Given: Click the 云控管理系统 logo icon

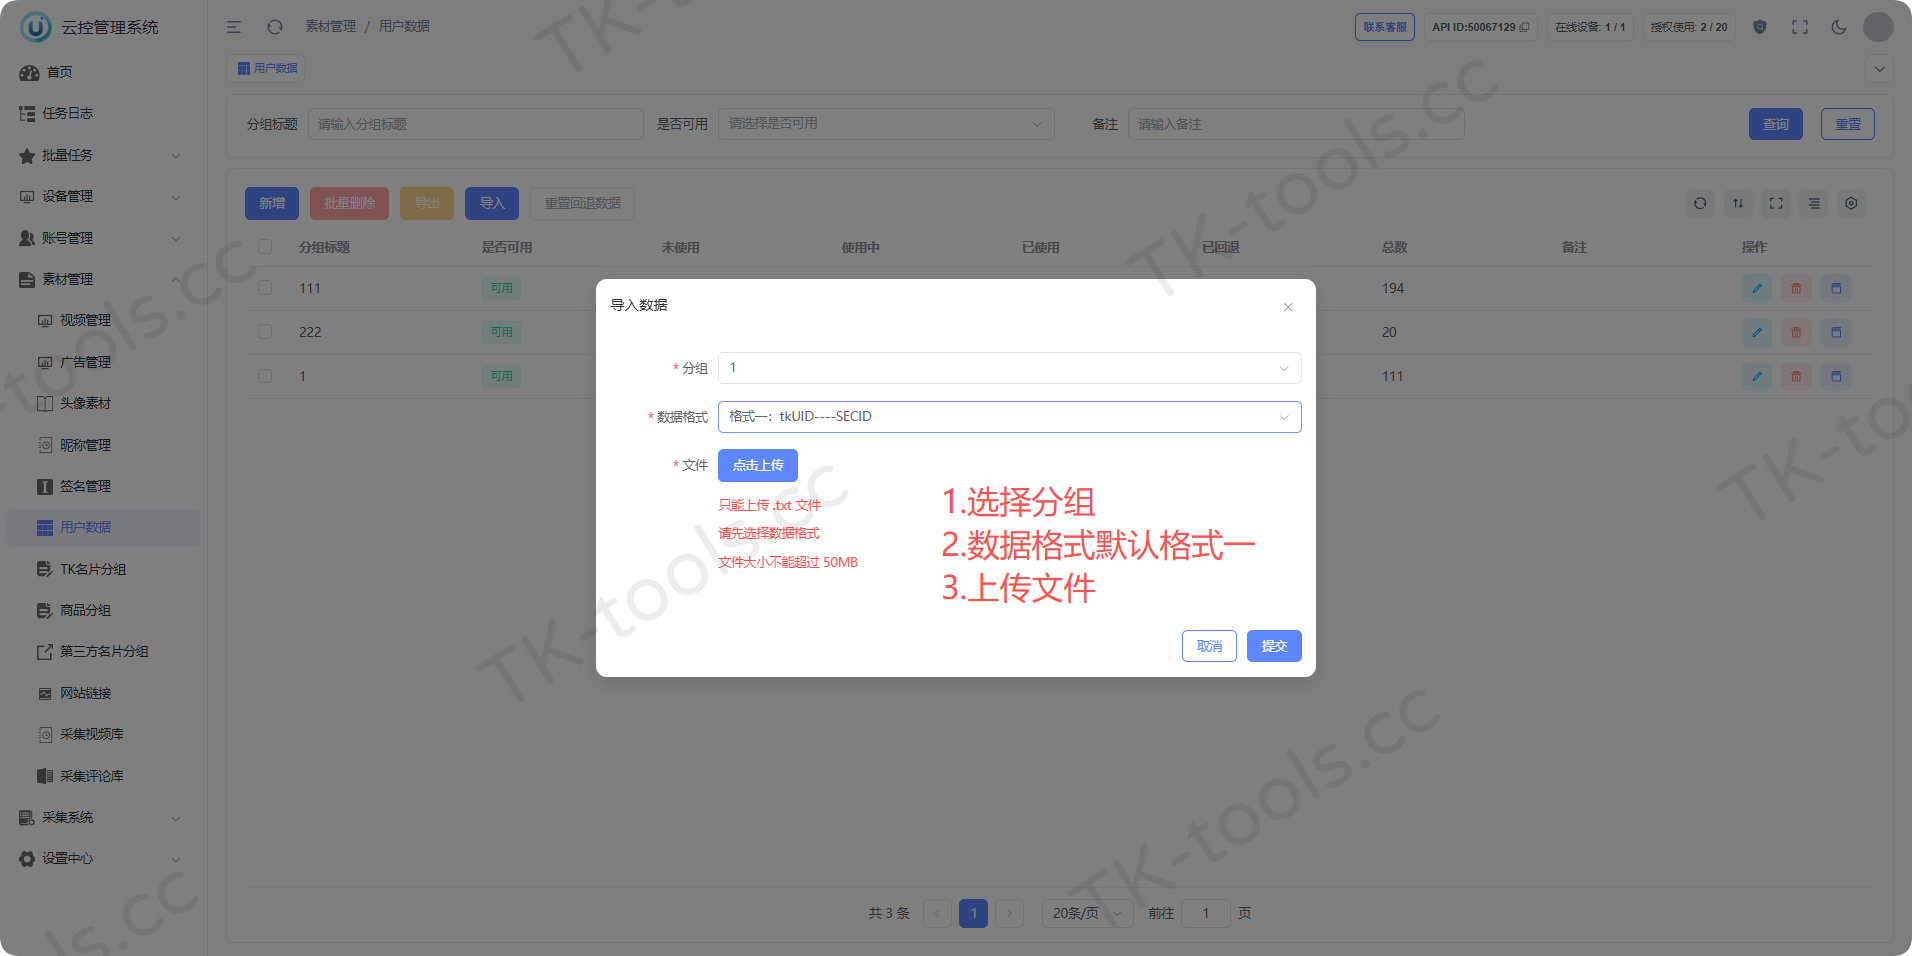Looking at the screenshot, I should point(36,27).
